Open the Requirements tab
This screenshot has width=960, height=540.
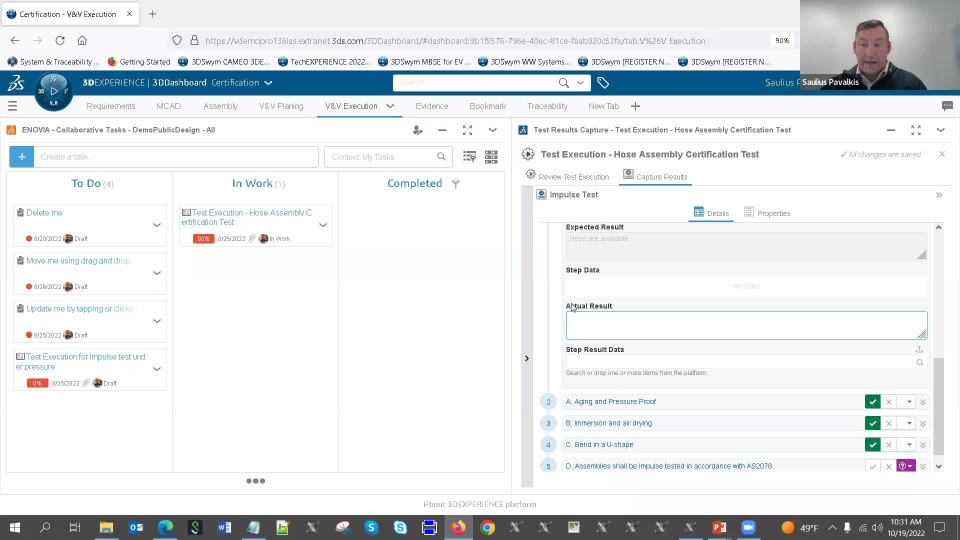pyautogui.click(x=111, y=106)
